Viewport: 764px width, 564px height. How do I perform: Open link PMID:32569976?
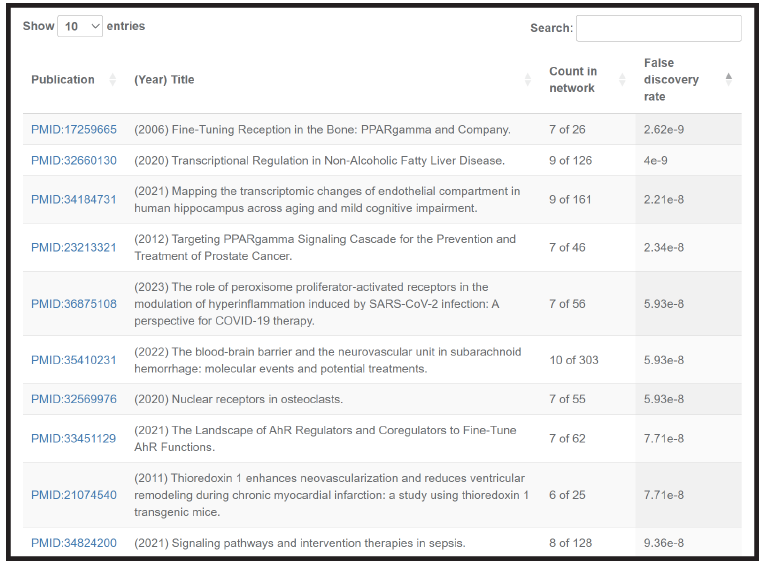pyautogui.click(x=74, y=399)
